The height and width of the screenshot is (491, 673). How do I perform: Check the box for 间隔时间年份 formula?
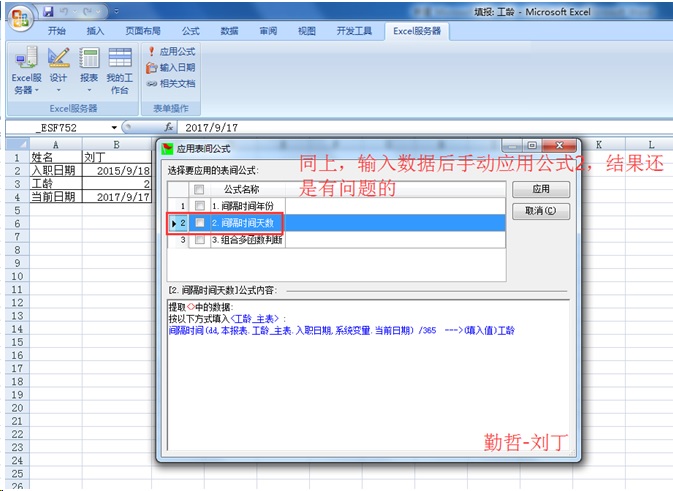(199, 205)
